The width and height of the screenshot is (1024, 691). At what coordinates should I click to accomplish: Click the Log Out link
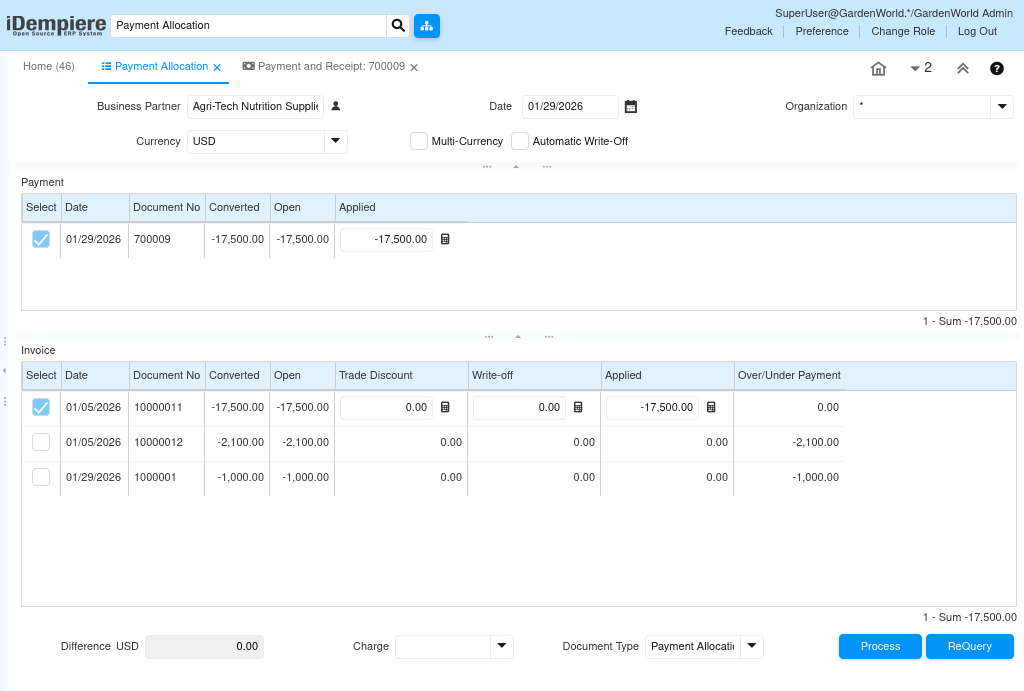point(977,31)
